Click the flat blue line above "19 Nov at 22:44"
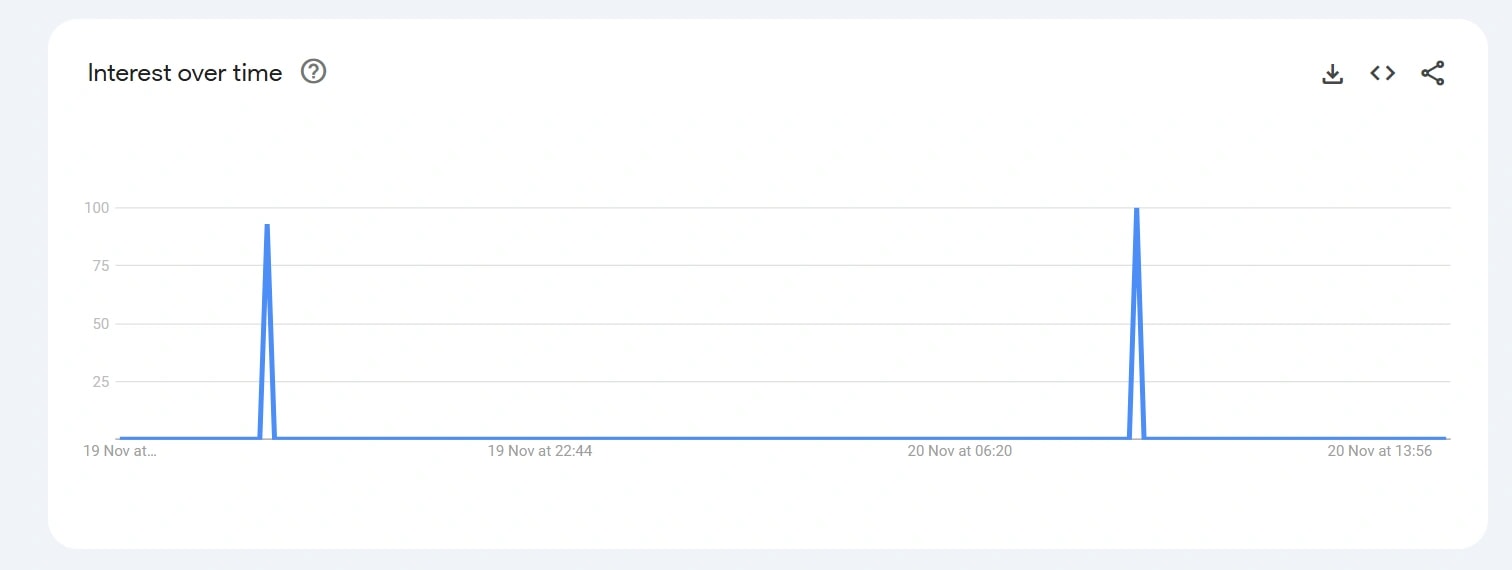The width and height of the screenshot is (1512, 570). (x=540, y=438)
